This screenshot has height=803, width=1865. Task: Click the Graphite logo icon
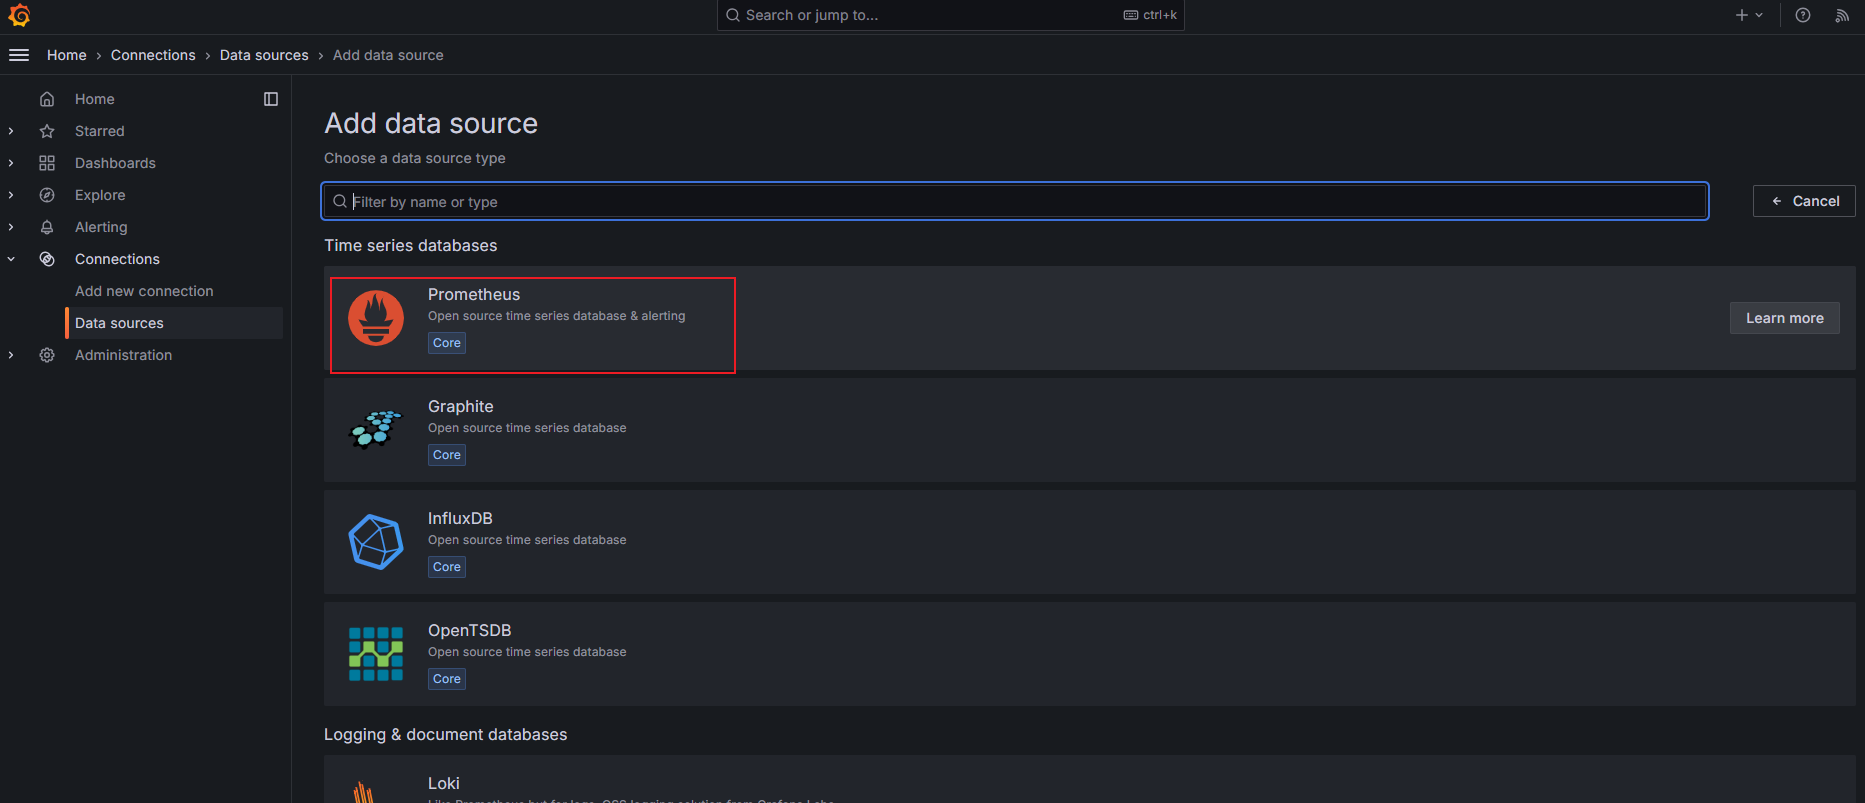point(376,430)
